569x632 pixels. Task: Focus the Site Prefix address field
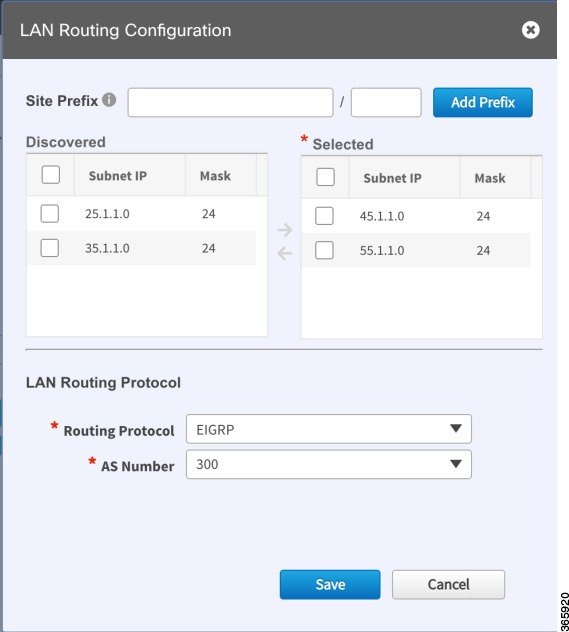(231, 102)
